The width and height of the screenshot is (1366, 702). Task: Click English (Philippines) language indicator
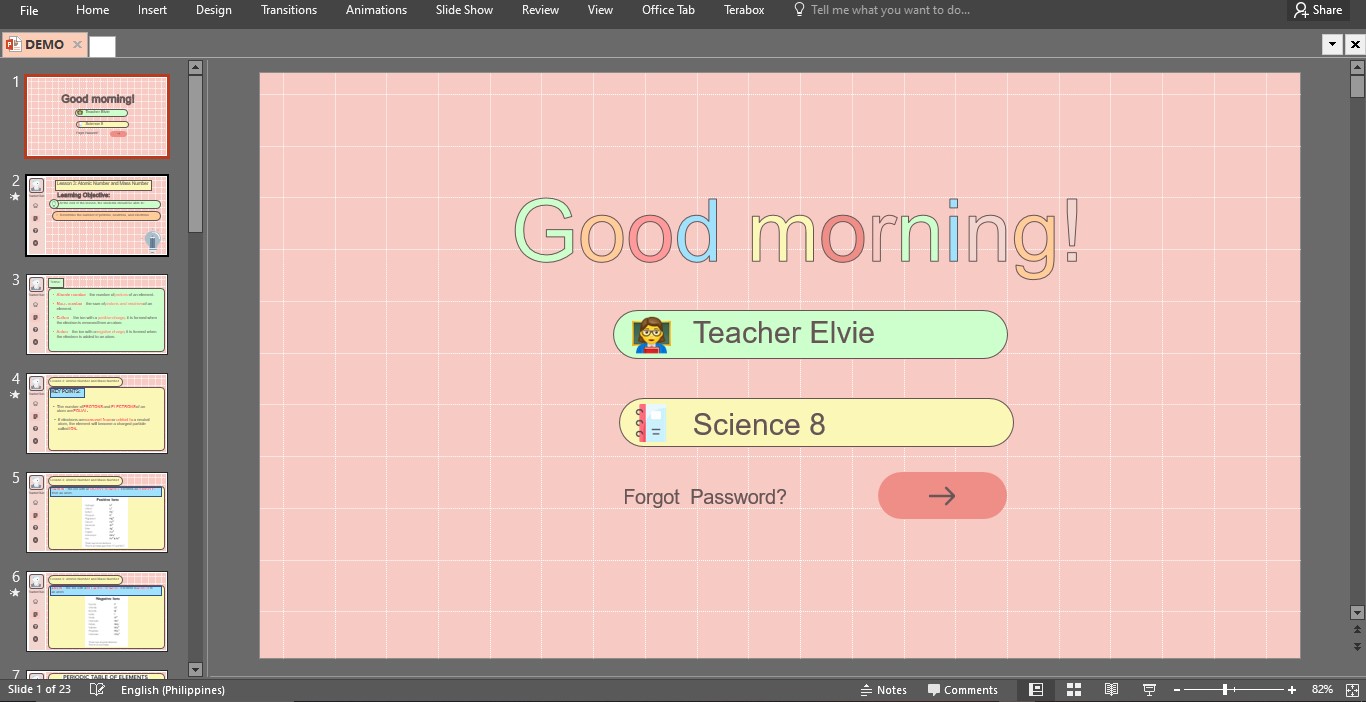(x=173, y=690)
